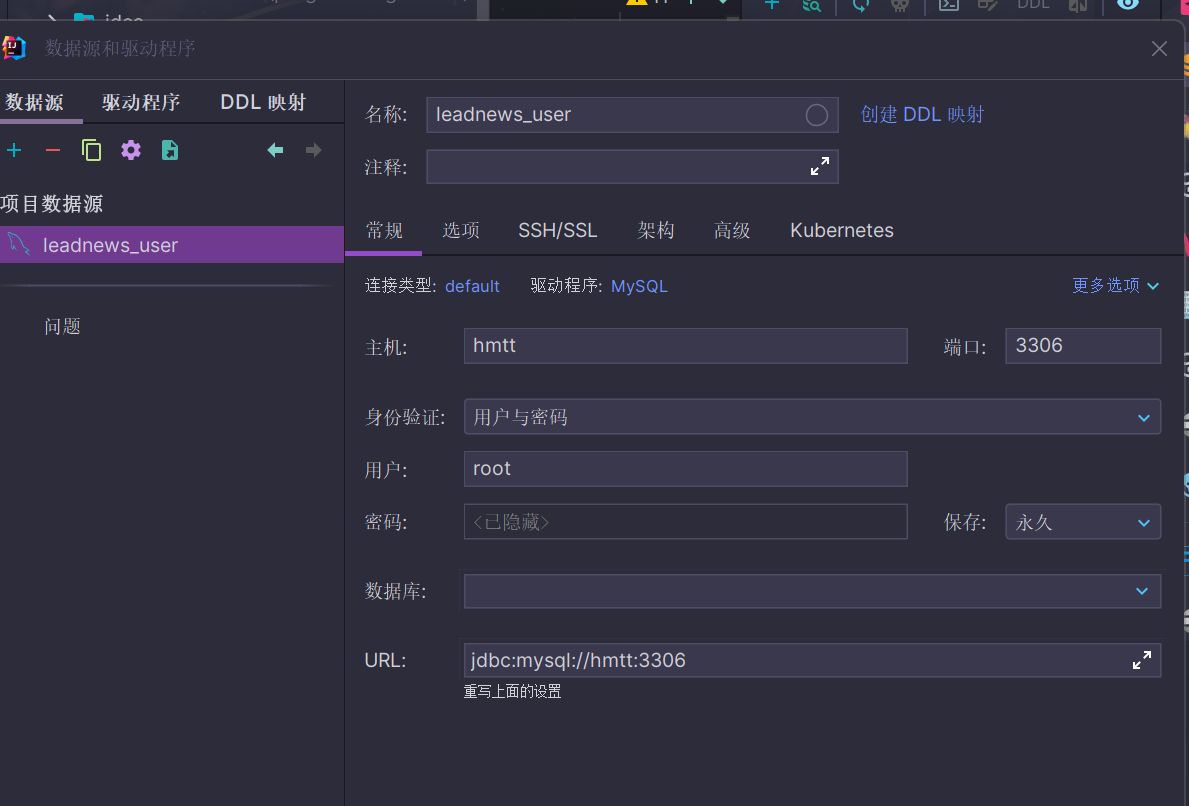Click the hidden 密码 password field
Image resolution: width=1189 pixels, height=806 pixels.
point(685,522)
